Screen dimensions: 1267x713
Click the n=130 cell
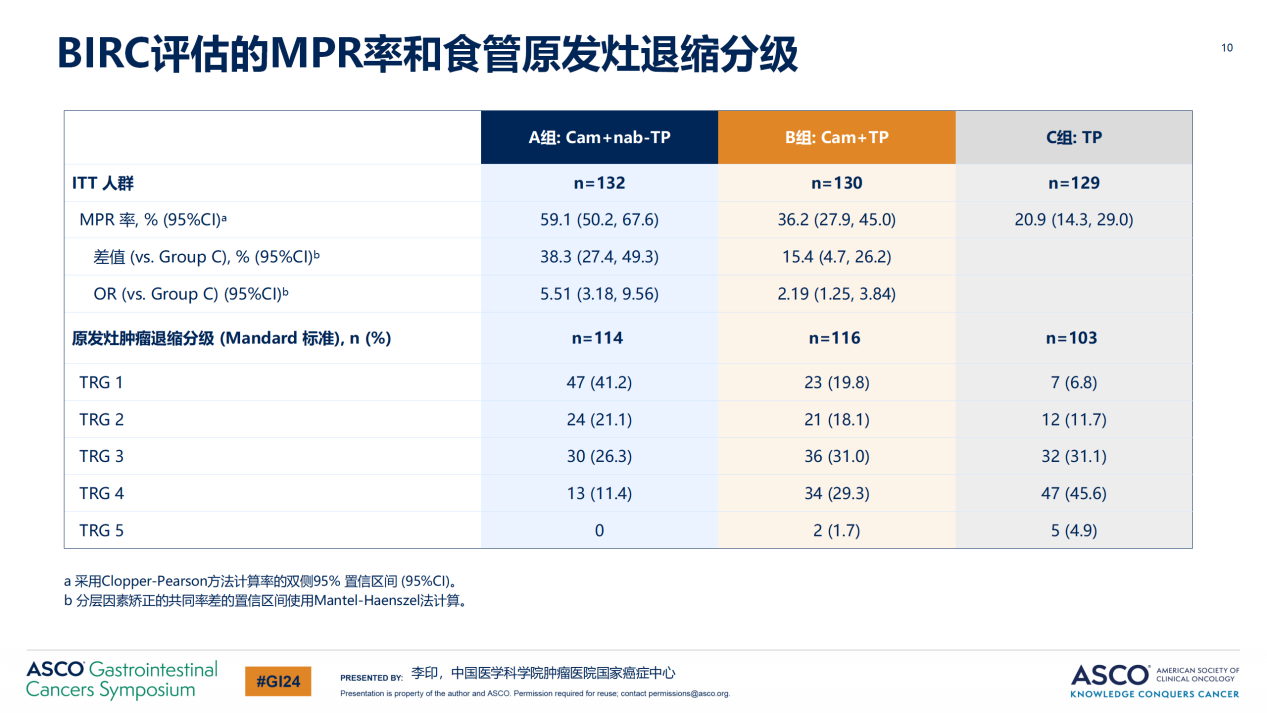836,183
